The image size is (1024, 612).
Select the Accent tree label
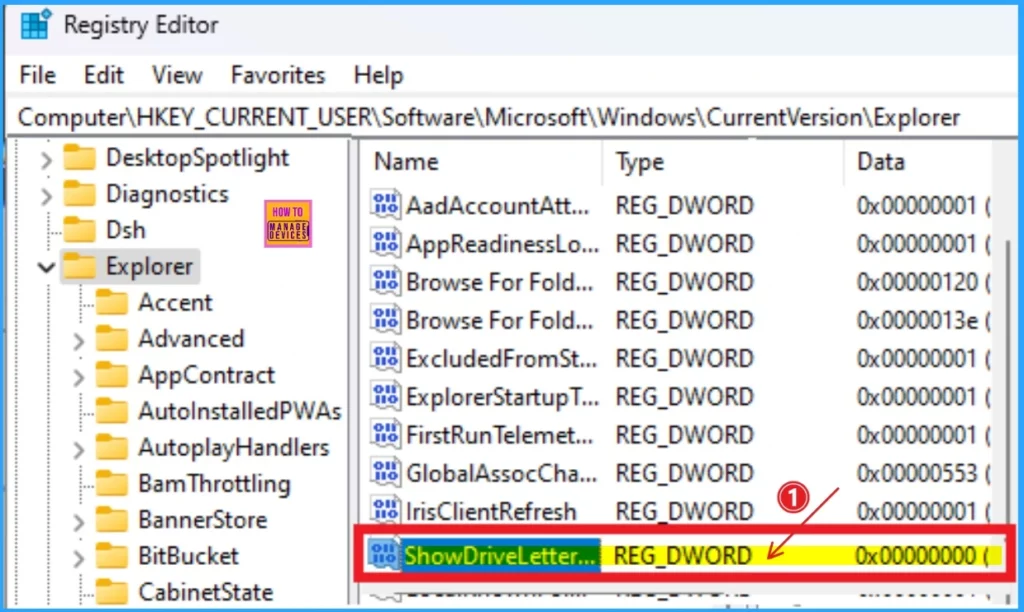pyautogui.click(x=175, y=302)
